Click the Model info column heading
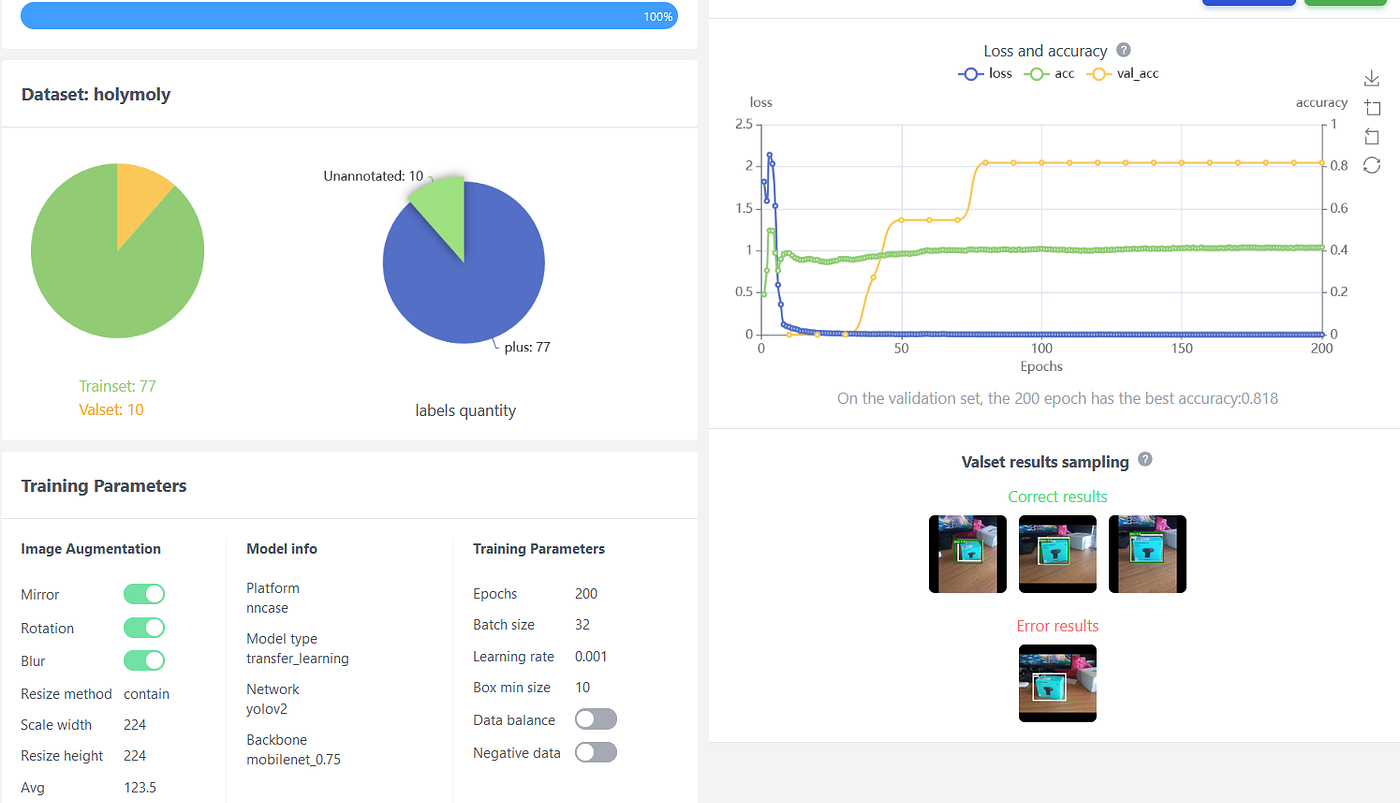This screenshot has width=1400, height=803. 282,549
